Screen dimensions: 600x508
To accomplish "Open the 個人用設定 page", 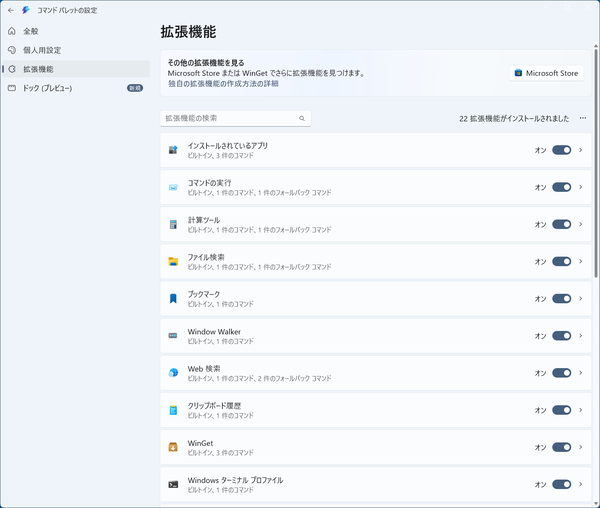I will point(76,50).
